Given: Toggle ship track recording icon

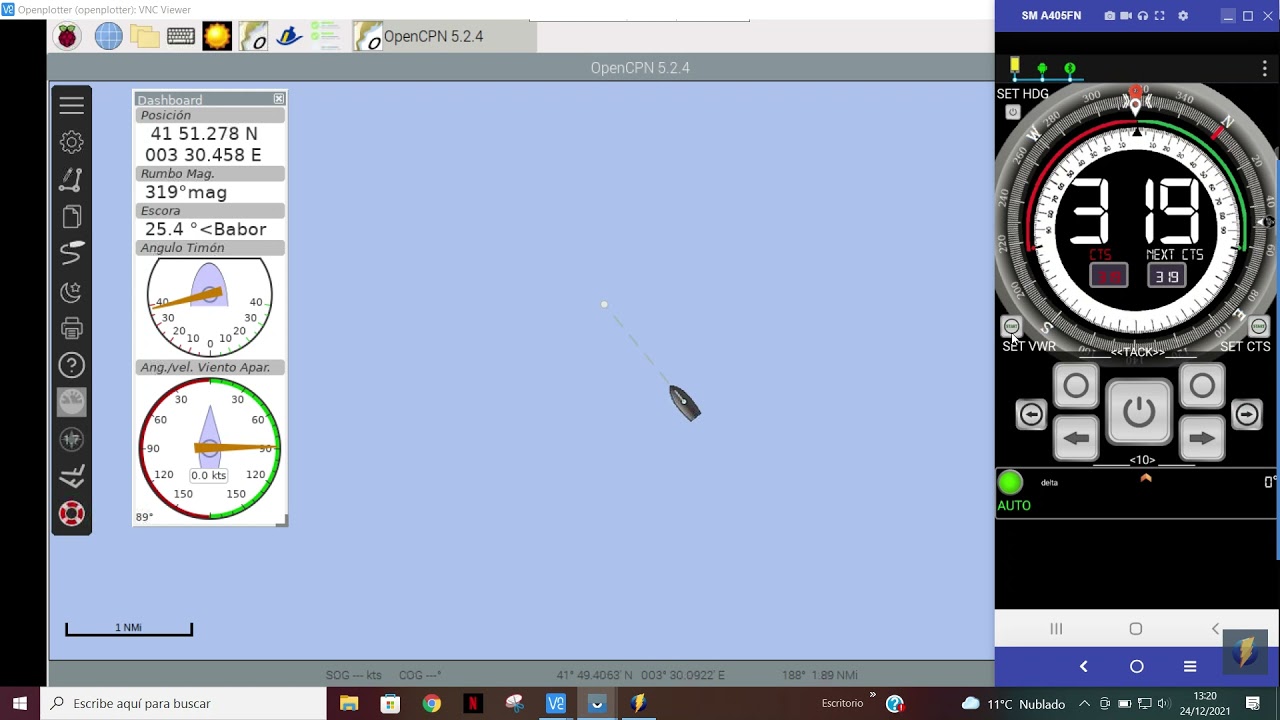Looking at the screenshot, I should click(71, 254).
